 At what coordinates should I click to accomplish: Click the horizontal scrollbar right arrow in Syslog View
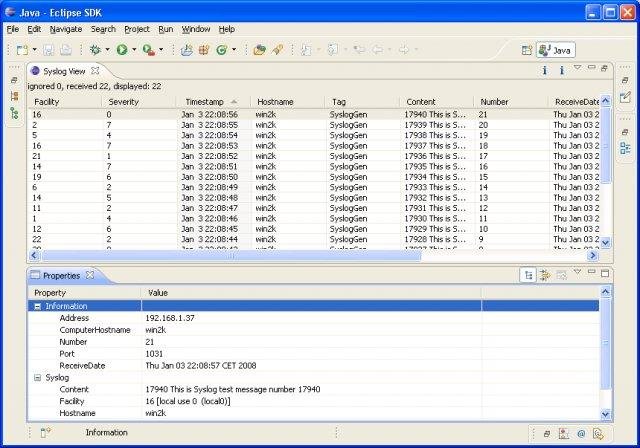click(592, 256)
